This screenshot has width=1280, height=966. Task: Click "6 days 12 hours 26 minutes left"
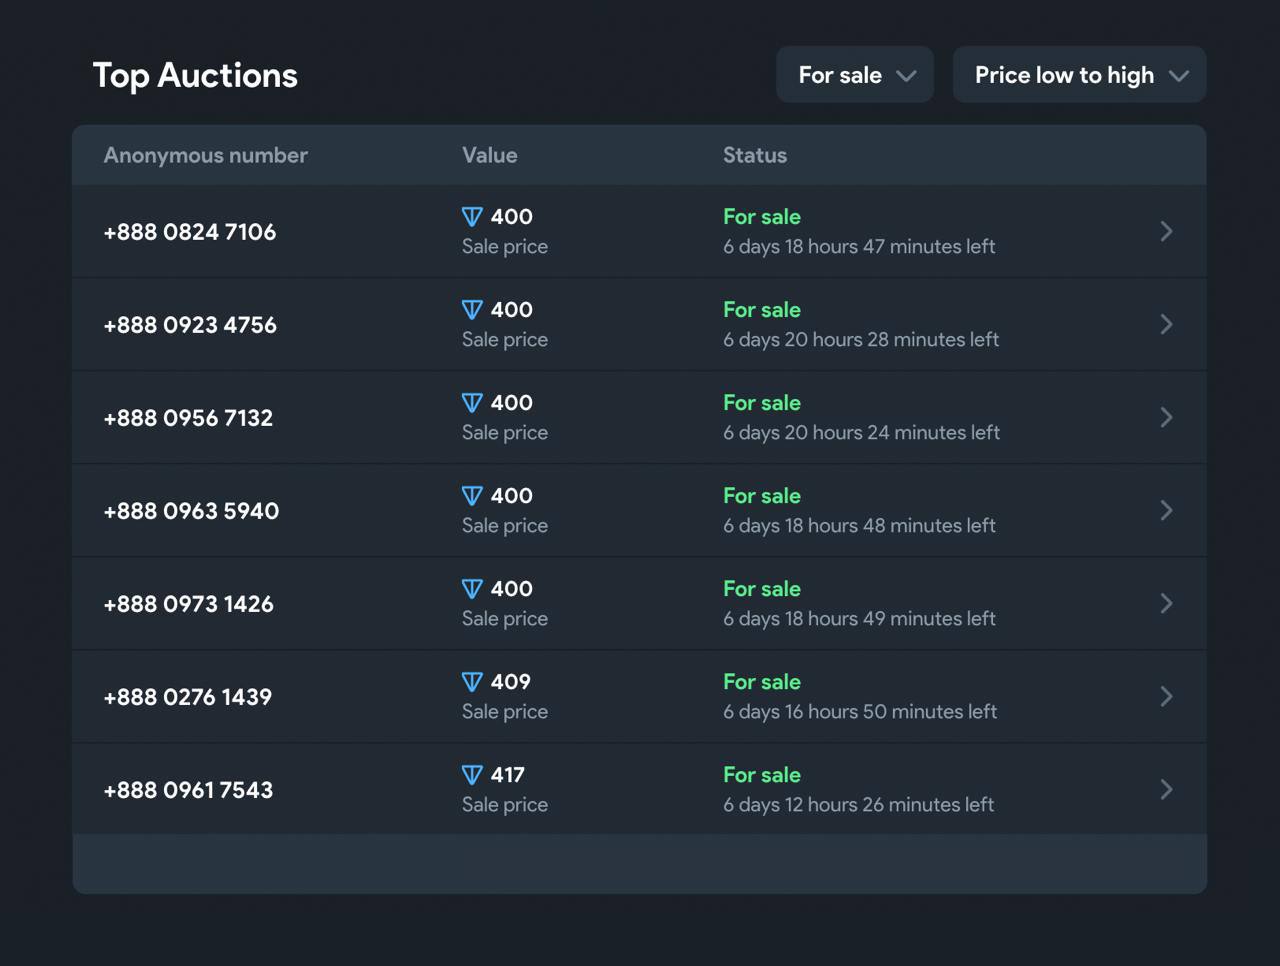click(858, 805)
